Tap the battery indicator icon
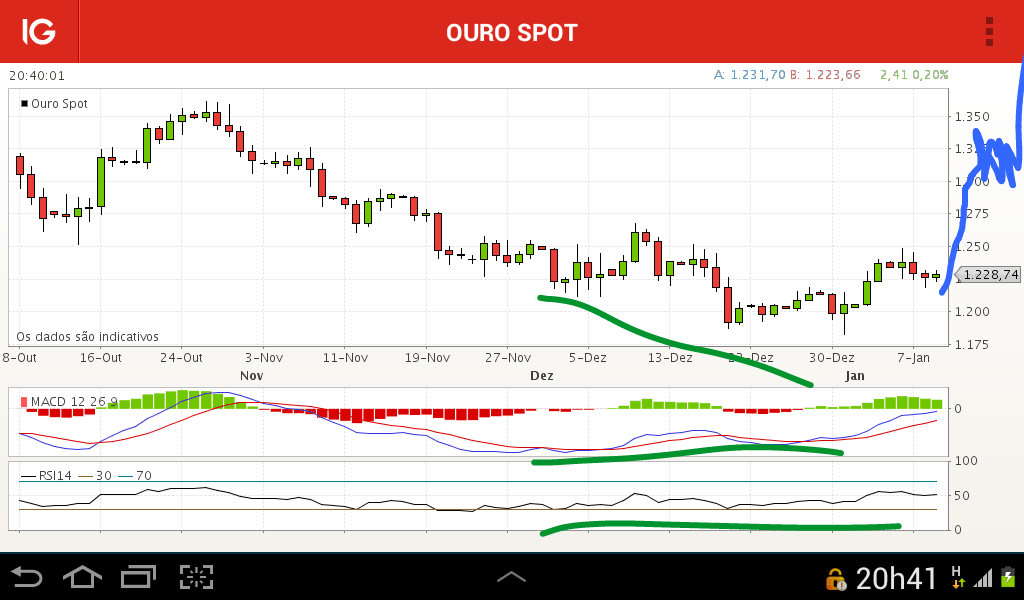The height and width of the screenshot is (600, 1024). coord(1008,577)
